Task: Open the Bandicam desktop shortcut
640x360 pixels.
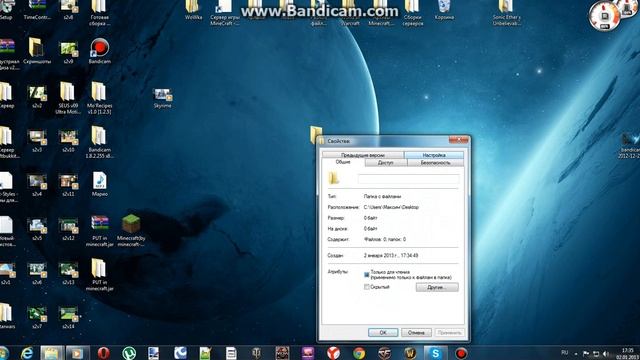Action: (99, 51)
